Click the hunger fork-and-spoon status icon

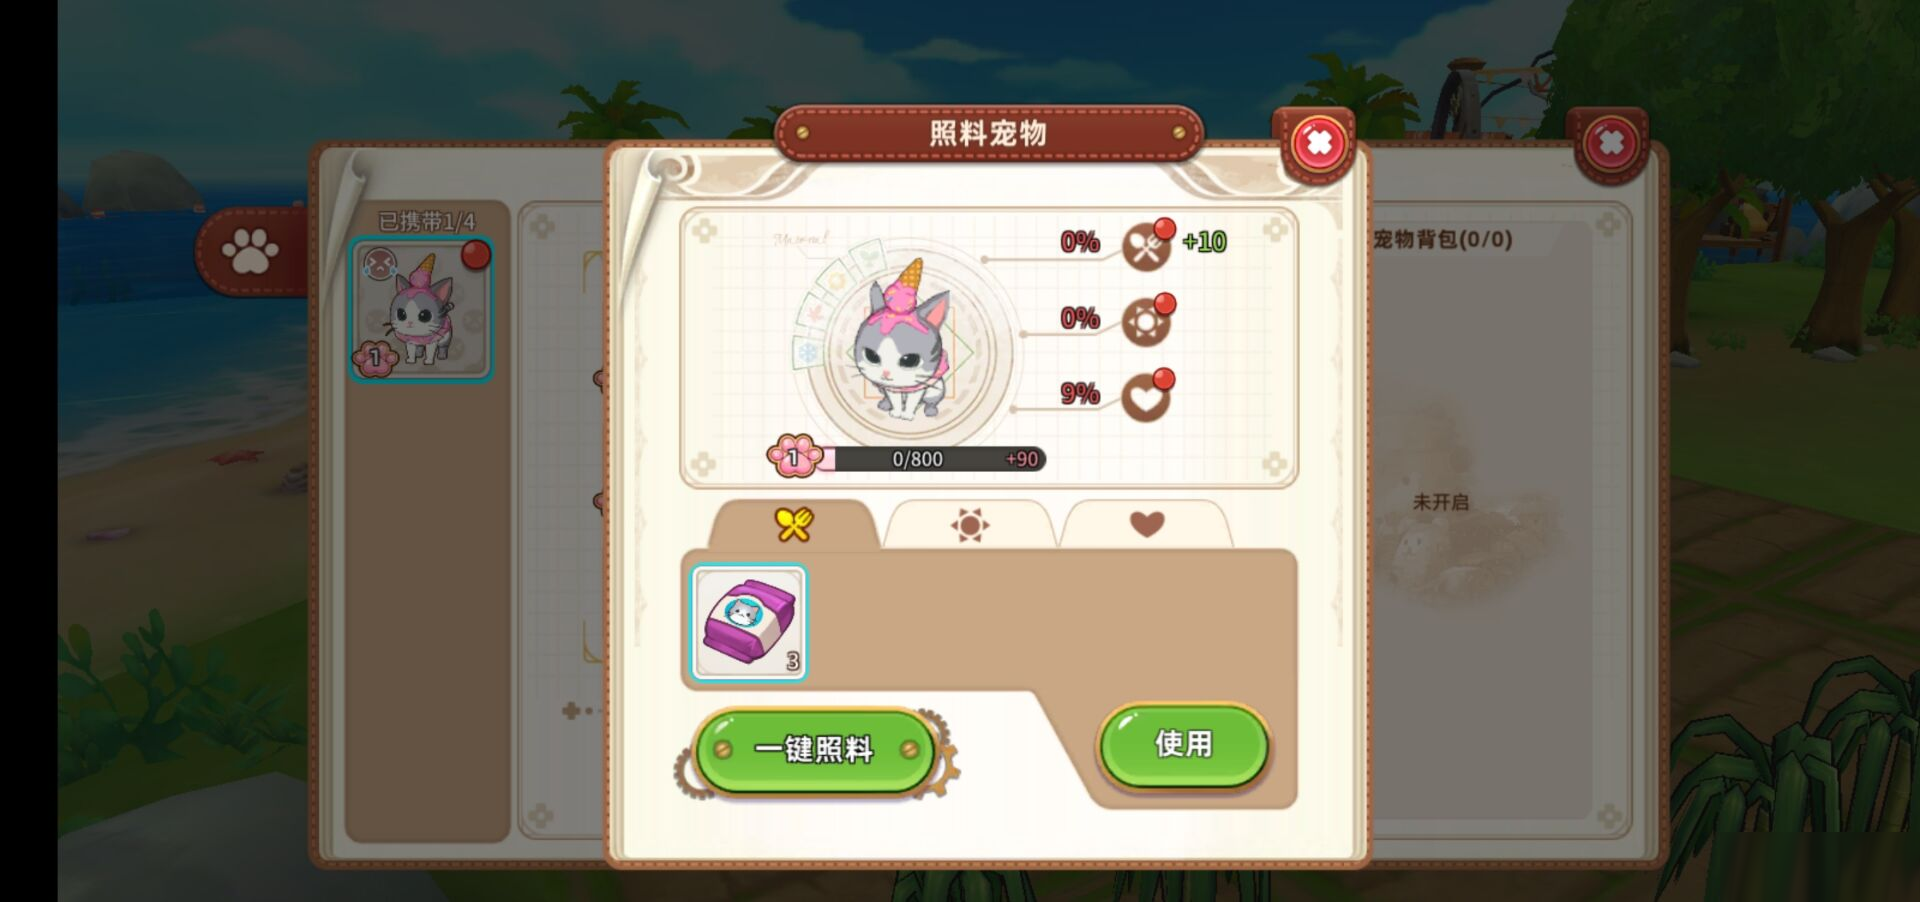pyautogui.click(x=1146, y=246)
